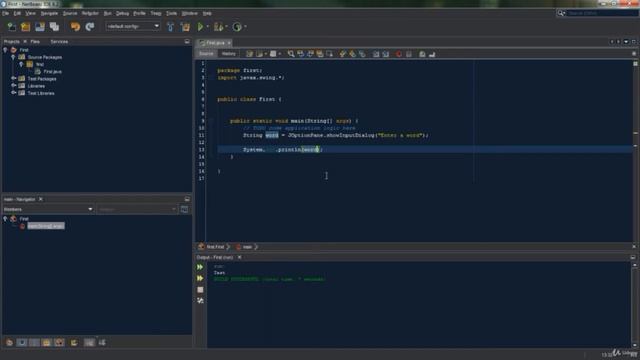Open Output panel settings icon

200,301
